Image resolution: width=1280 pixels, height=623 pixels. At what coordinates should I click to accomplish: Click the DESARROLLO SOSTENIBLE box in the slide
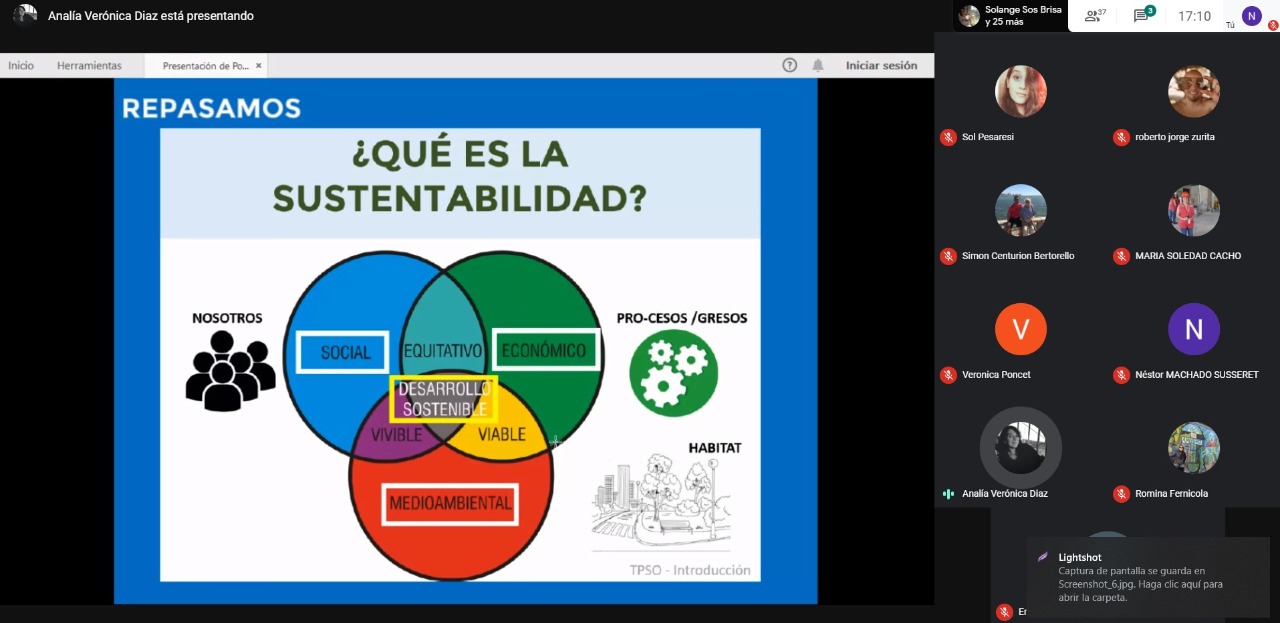pos(443,399)
